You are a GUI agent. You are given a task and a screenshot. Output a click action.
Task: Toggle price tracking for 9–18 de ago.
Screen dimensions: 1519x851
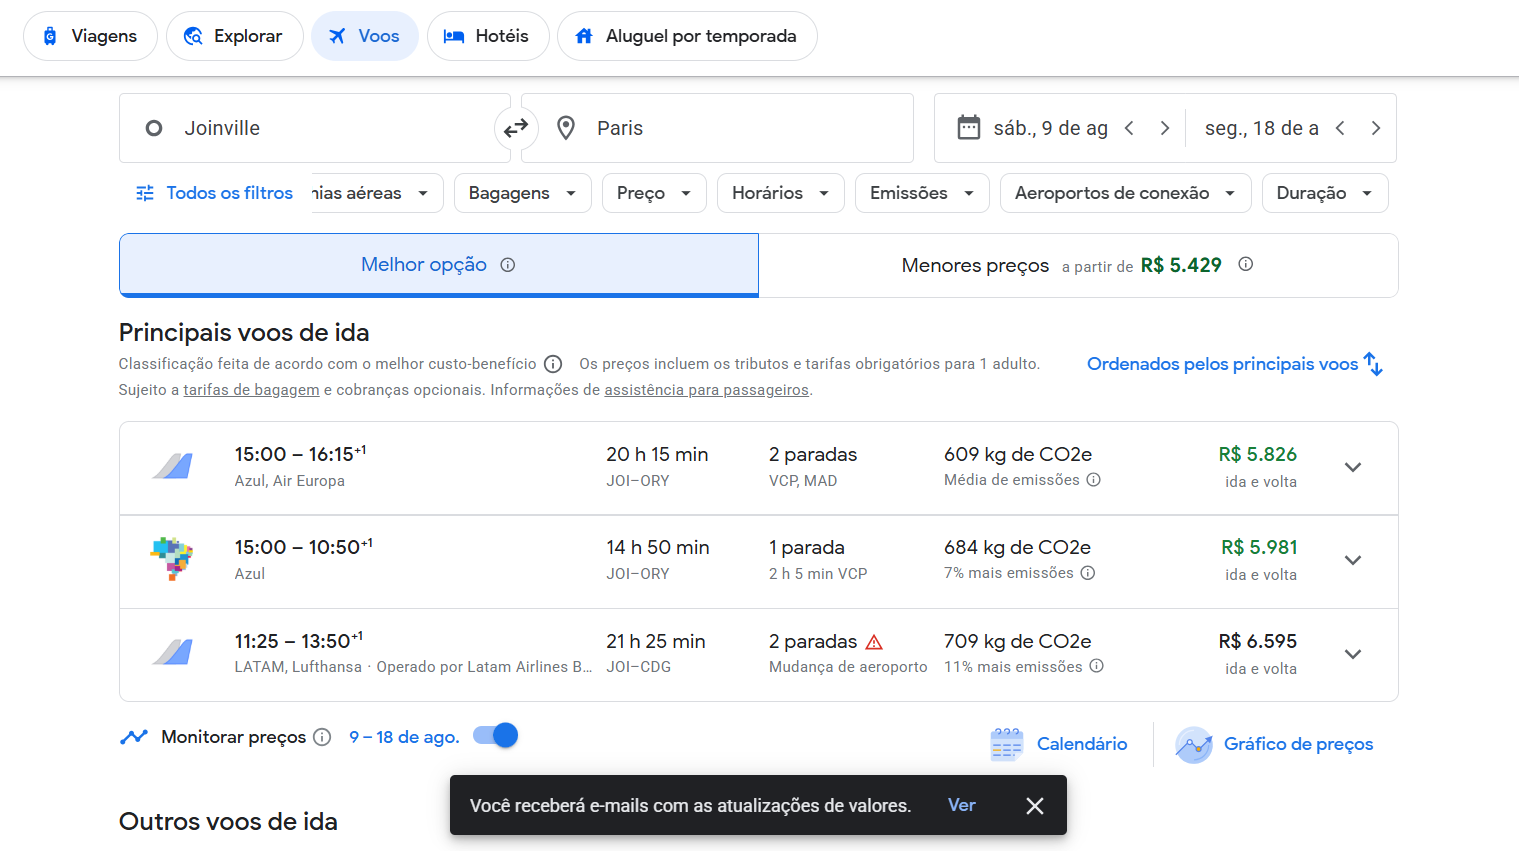[x=496, y=736]
